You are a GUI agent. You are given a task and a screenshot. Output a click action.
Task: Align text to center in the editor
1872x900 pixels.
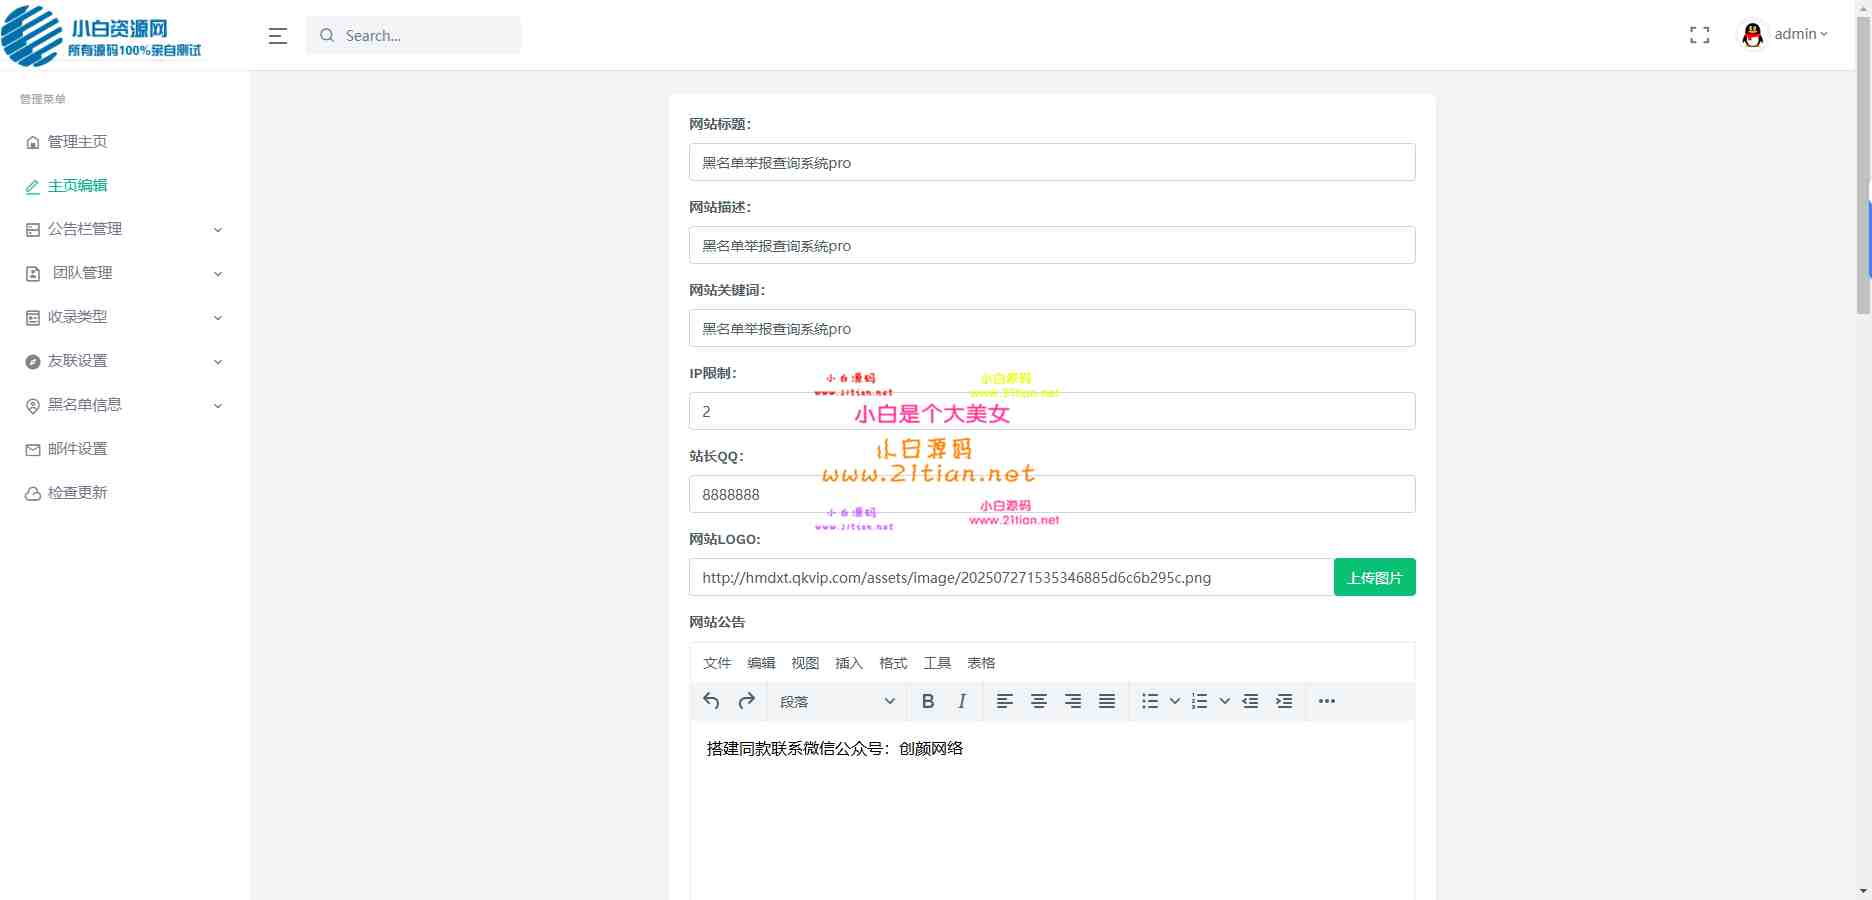1039,701
